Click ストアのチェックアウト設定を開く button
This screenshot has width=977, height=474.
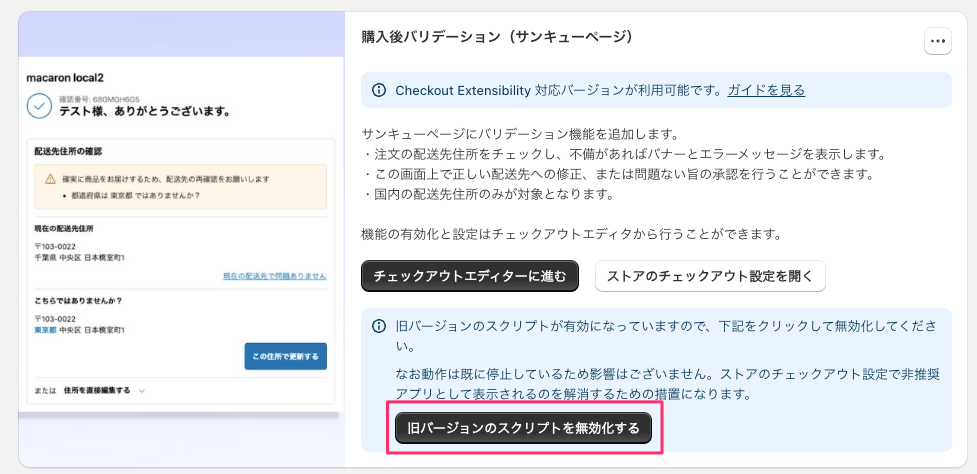pyautogui.click(x=710, y=275)
